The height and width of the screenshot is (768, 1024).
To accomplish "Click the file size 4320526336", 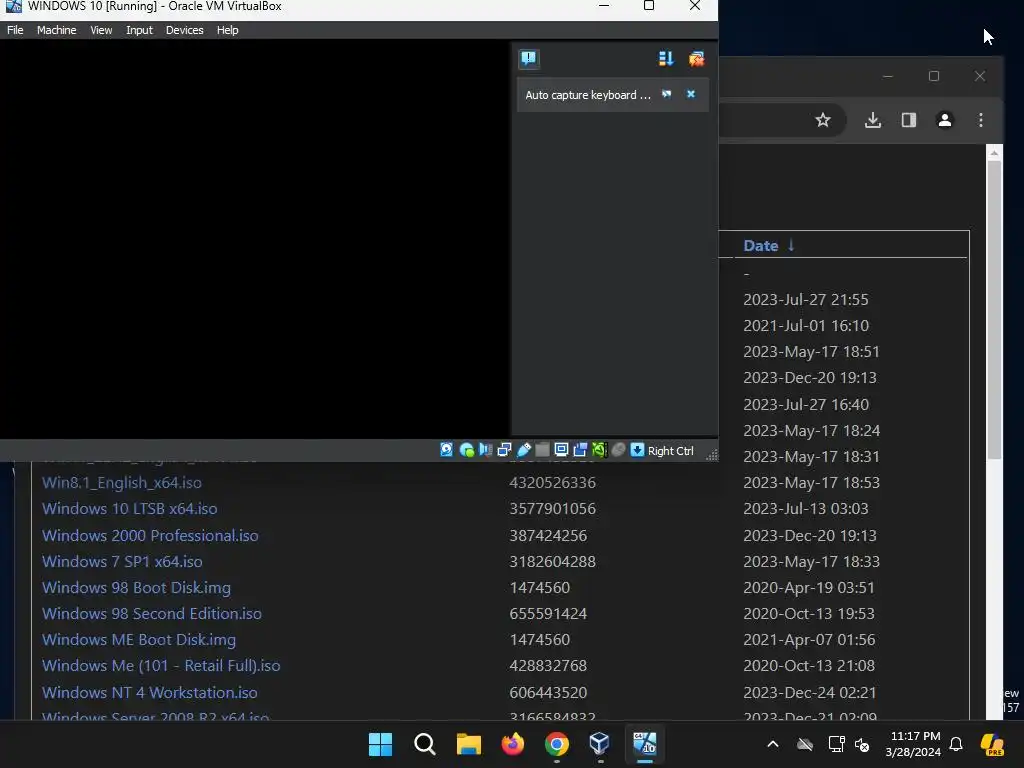I will 552,483.
